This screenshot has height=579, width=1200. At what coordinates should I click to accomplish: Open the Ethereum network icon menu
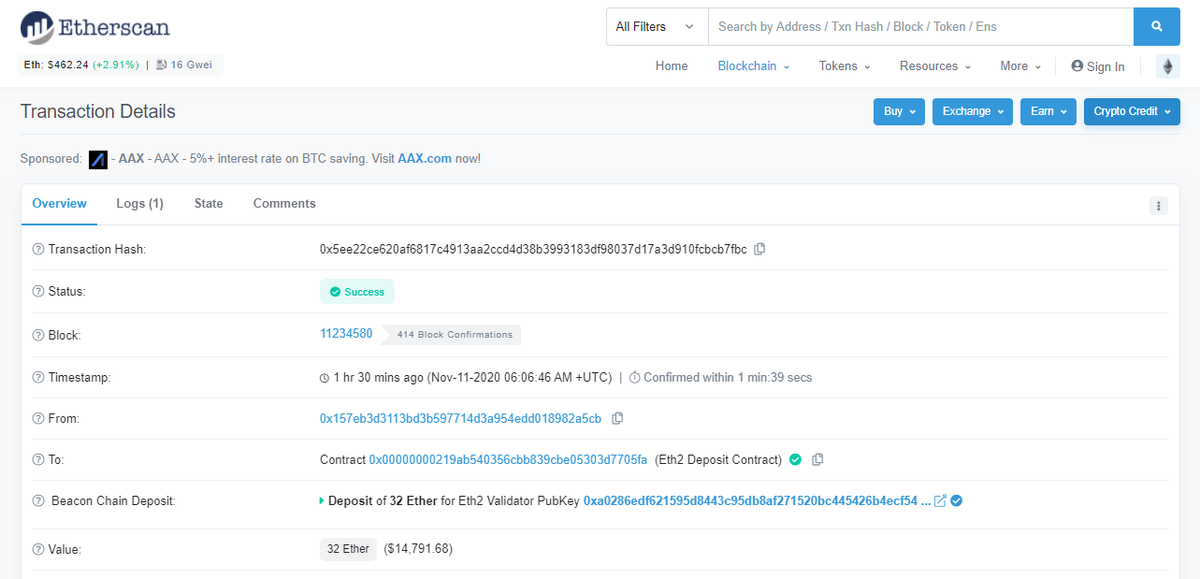[x=1168, y=66]
